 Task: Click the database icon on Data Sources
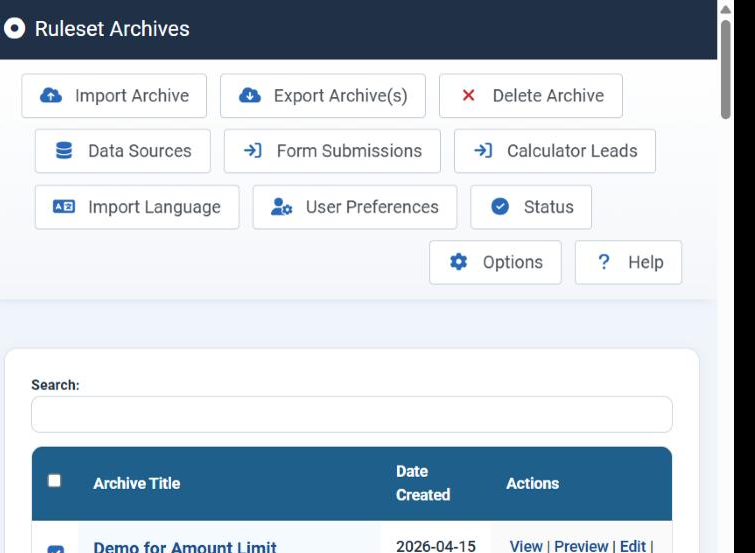(x=64, y=151)
